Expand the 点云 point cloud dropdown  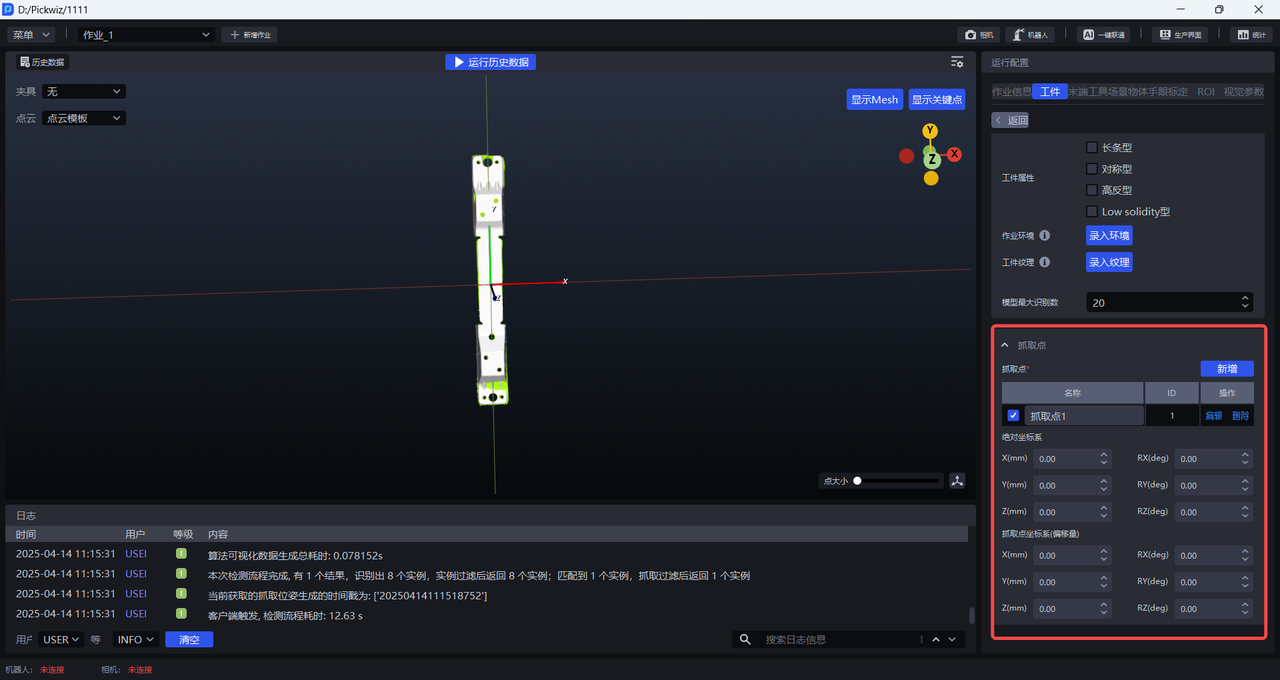(x=84, y=118)
